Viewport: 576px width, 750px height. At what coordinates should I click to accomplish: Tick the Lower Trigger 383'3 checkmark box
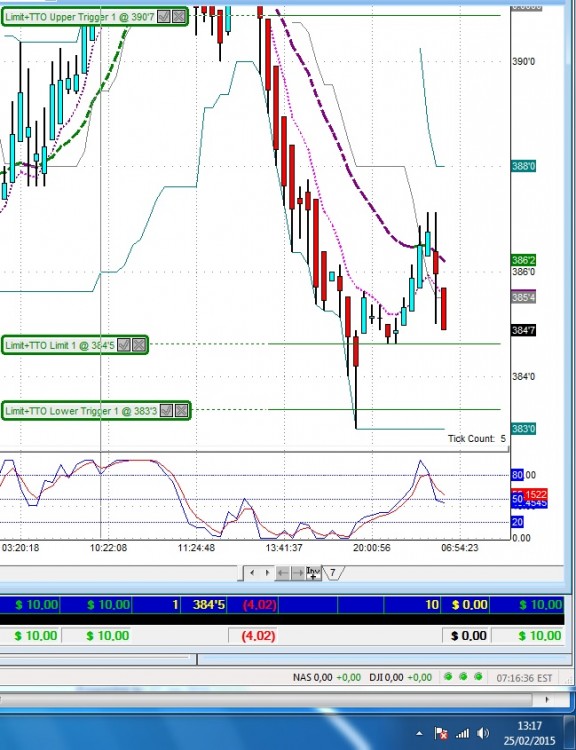166,410
